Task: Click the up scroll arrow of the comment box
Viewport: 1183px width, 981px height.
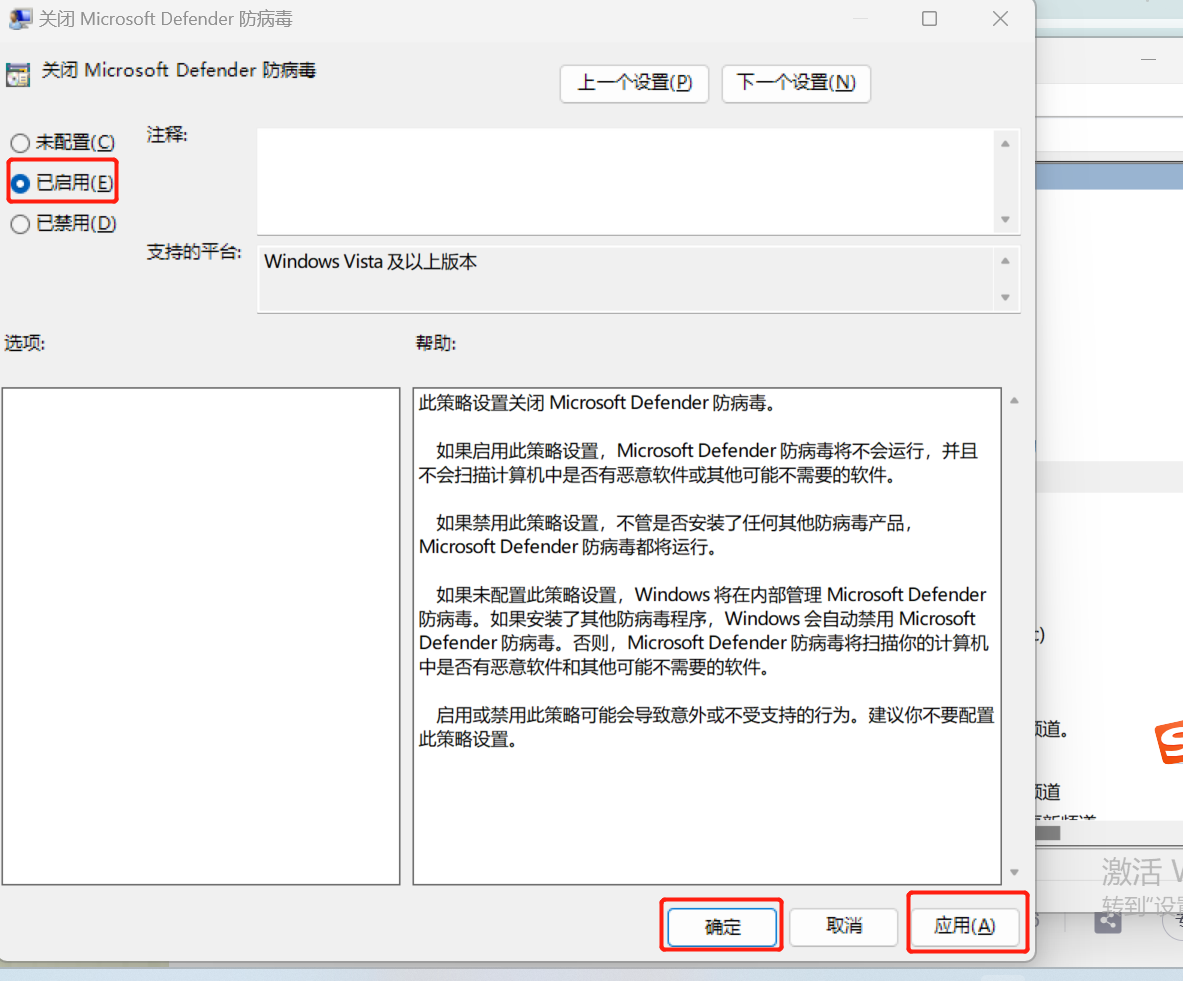Action: click(x=1006, y=142)
